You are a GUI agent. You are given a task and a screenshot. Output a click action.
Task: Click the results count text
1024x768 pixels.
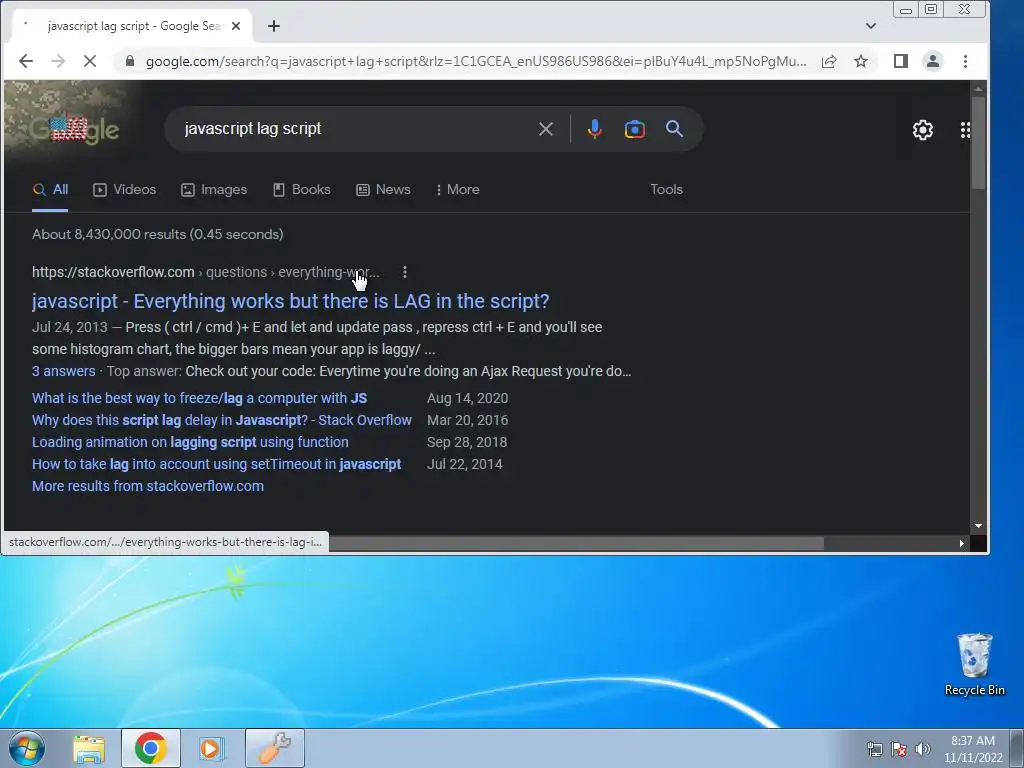(x=157, y=234)
